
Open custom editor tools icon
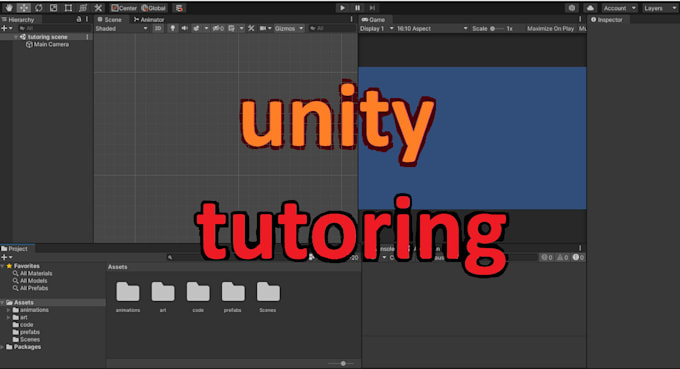[98, 8]
